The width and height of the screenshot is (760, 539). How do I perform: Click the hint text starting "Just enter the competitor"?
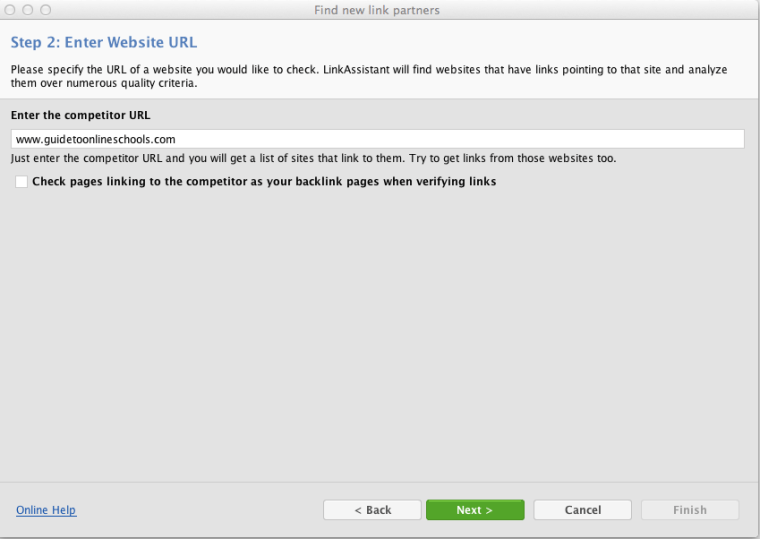click(x=314, y=159)
